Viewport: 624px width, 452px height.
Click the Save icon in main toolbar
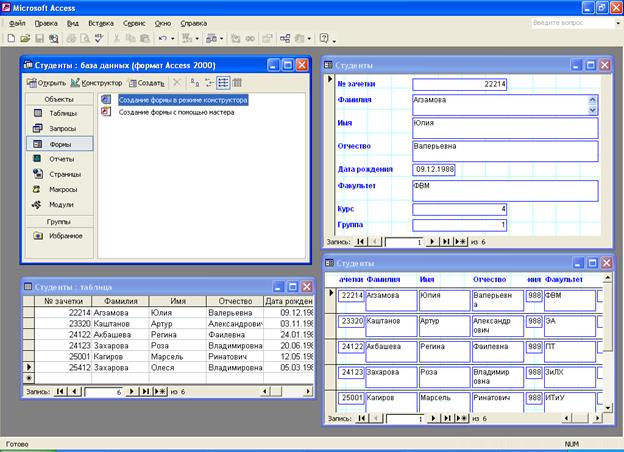[x=38, y=38]
